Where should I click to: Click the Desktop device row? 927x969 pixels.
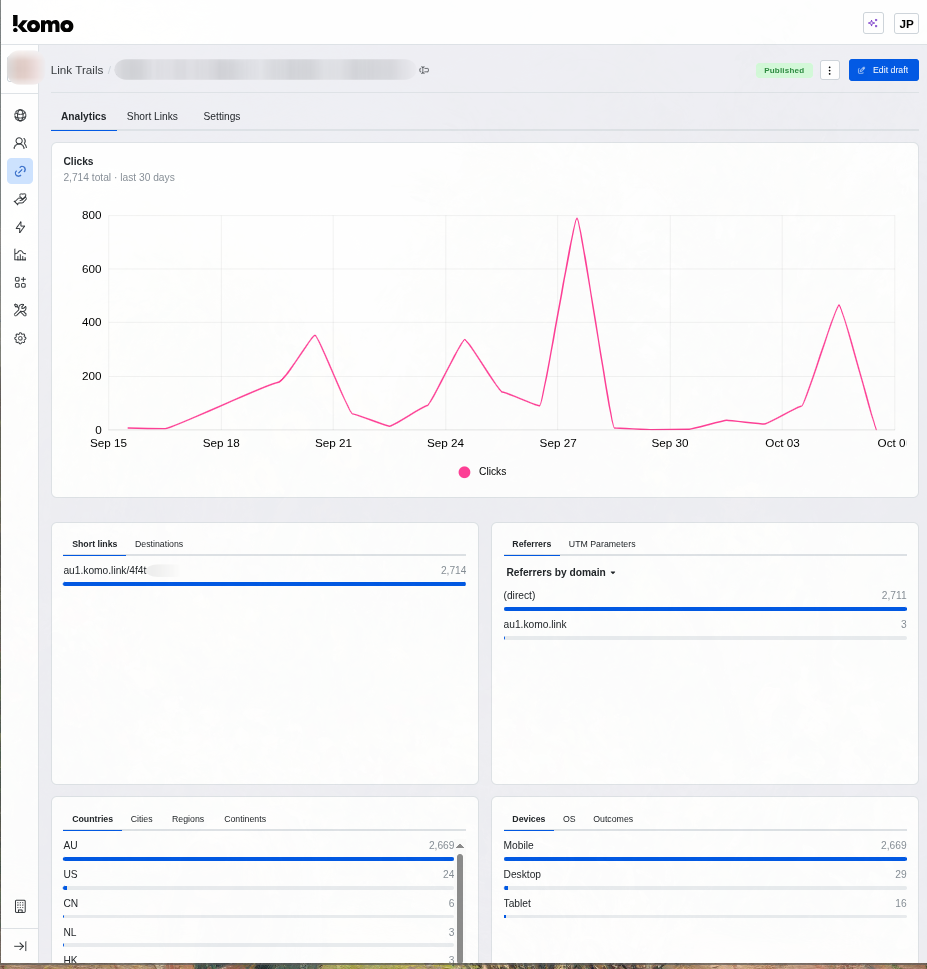tap(705, 879)
